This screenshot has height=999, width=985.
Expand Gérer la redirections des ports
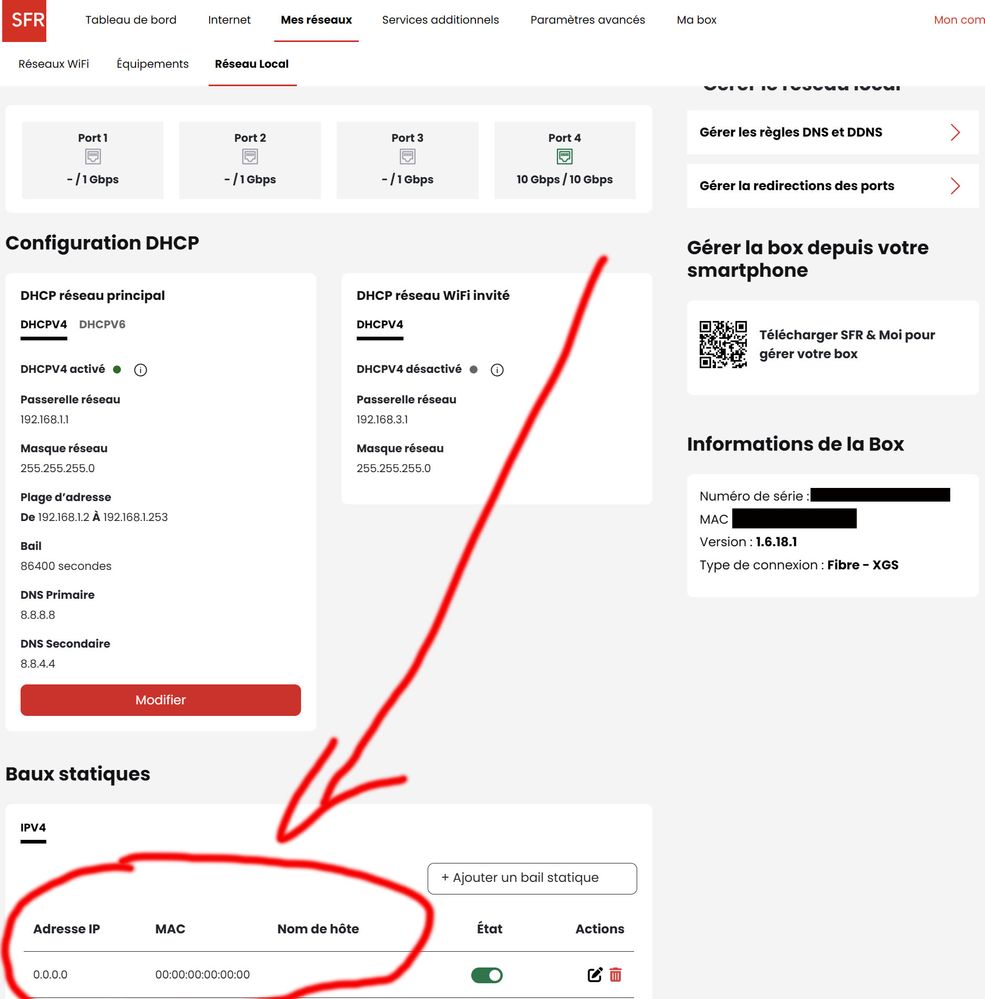click(832, 186)
